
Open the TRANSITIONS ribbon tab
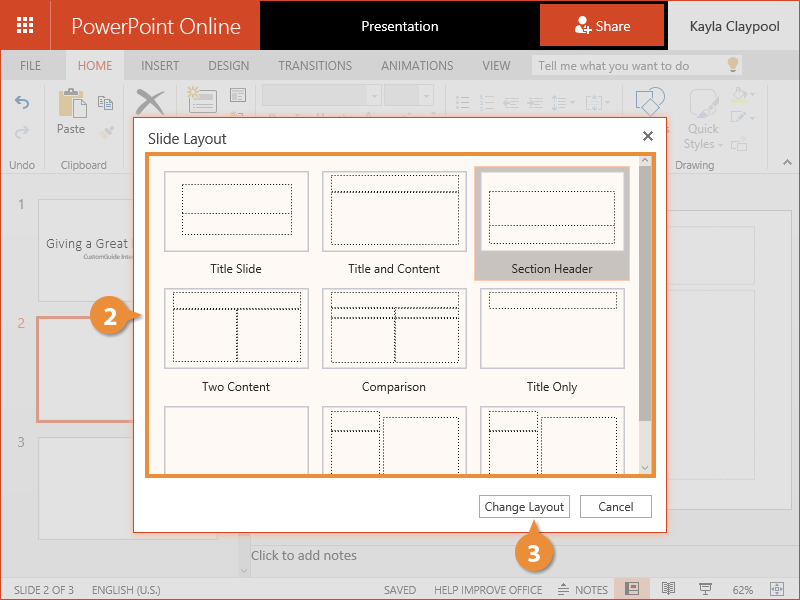point(315,66)
